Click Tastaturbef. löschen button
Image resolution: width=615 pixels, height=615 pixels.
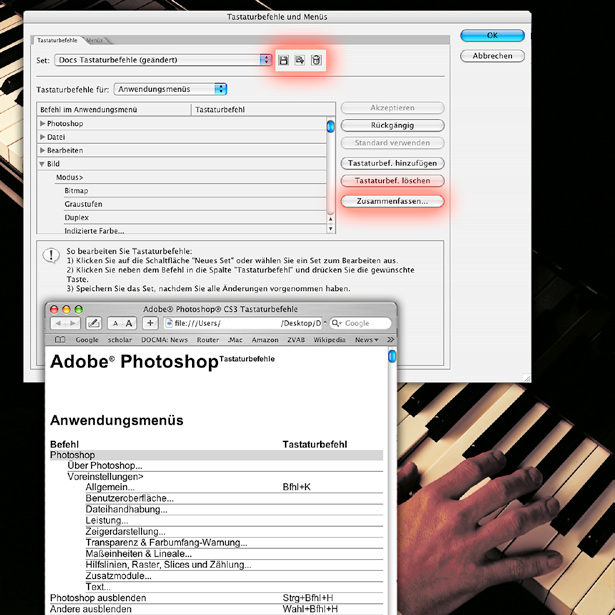pos(392,180)
